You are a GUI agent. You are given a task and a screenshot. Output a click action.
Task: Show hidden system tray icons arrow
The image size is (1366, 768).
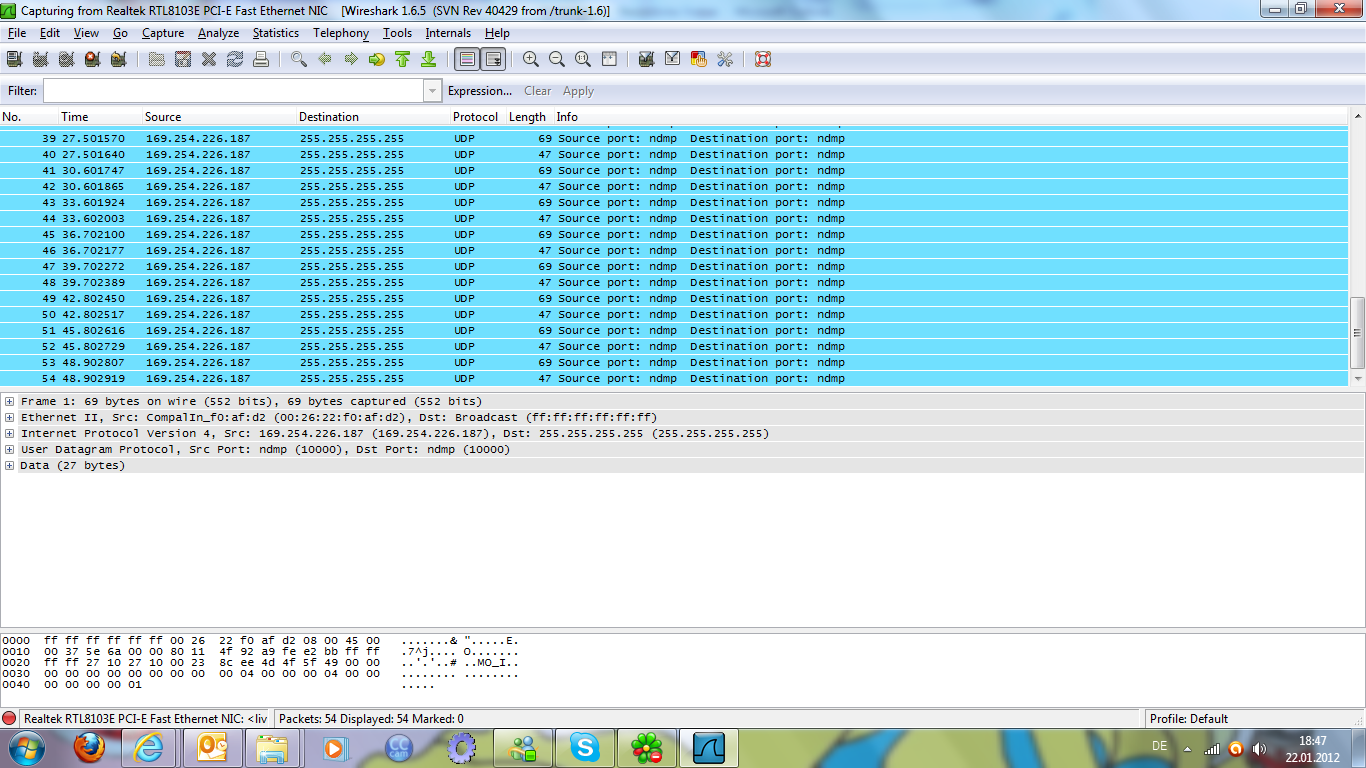click(x=1187, y=748)
